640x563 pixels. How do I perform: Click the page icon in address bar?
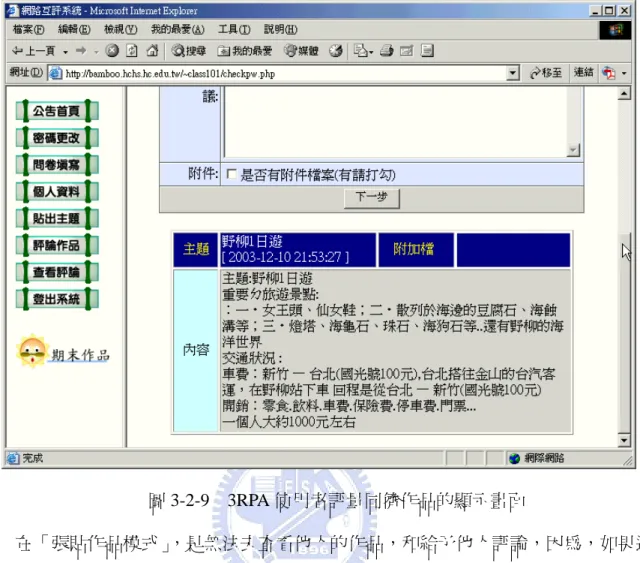[x=56, y=73]
